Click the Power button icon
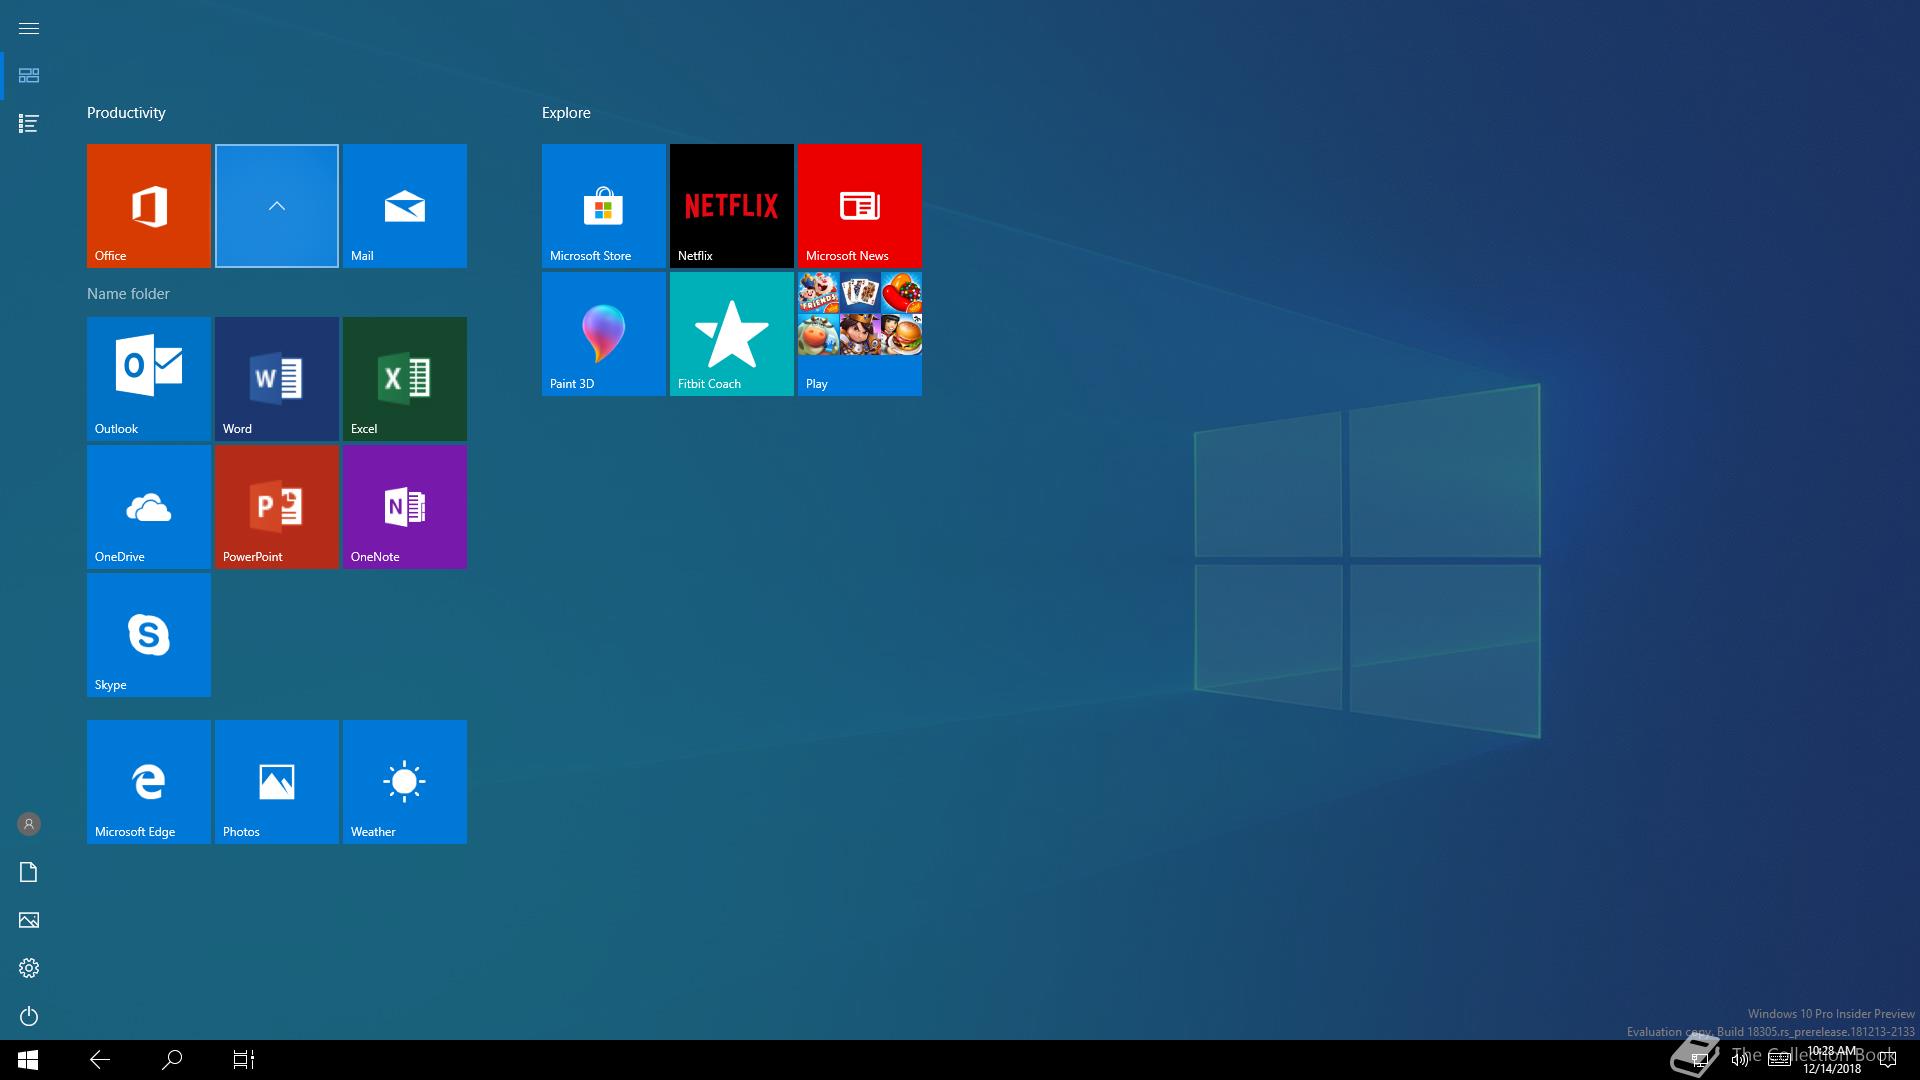1920x1080 pixels. click(x=29, y=1016)
